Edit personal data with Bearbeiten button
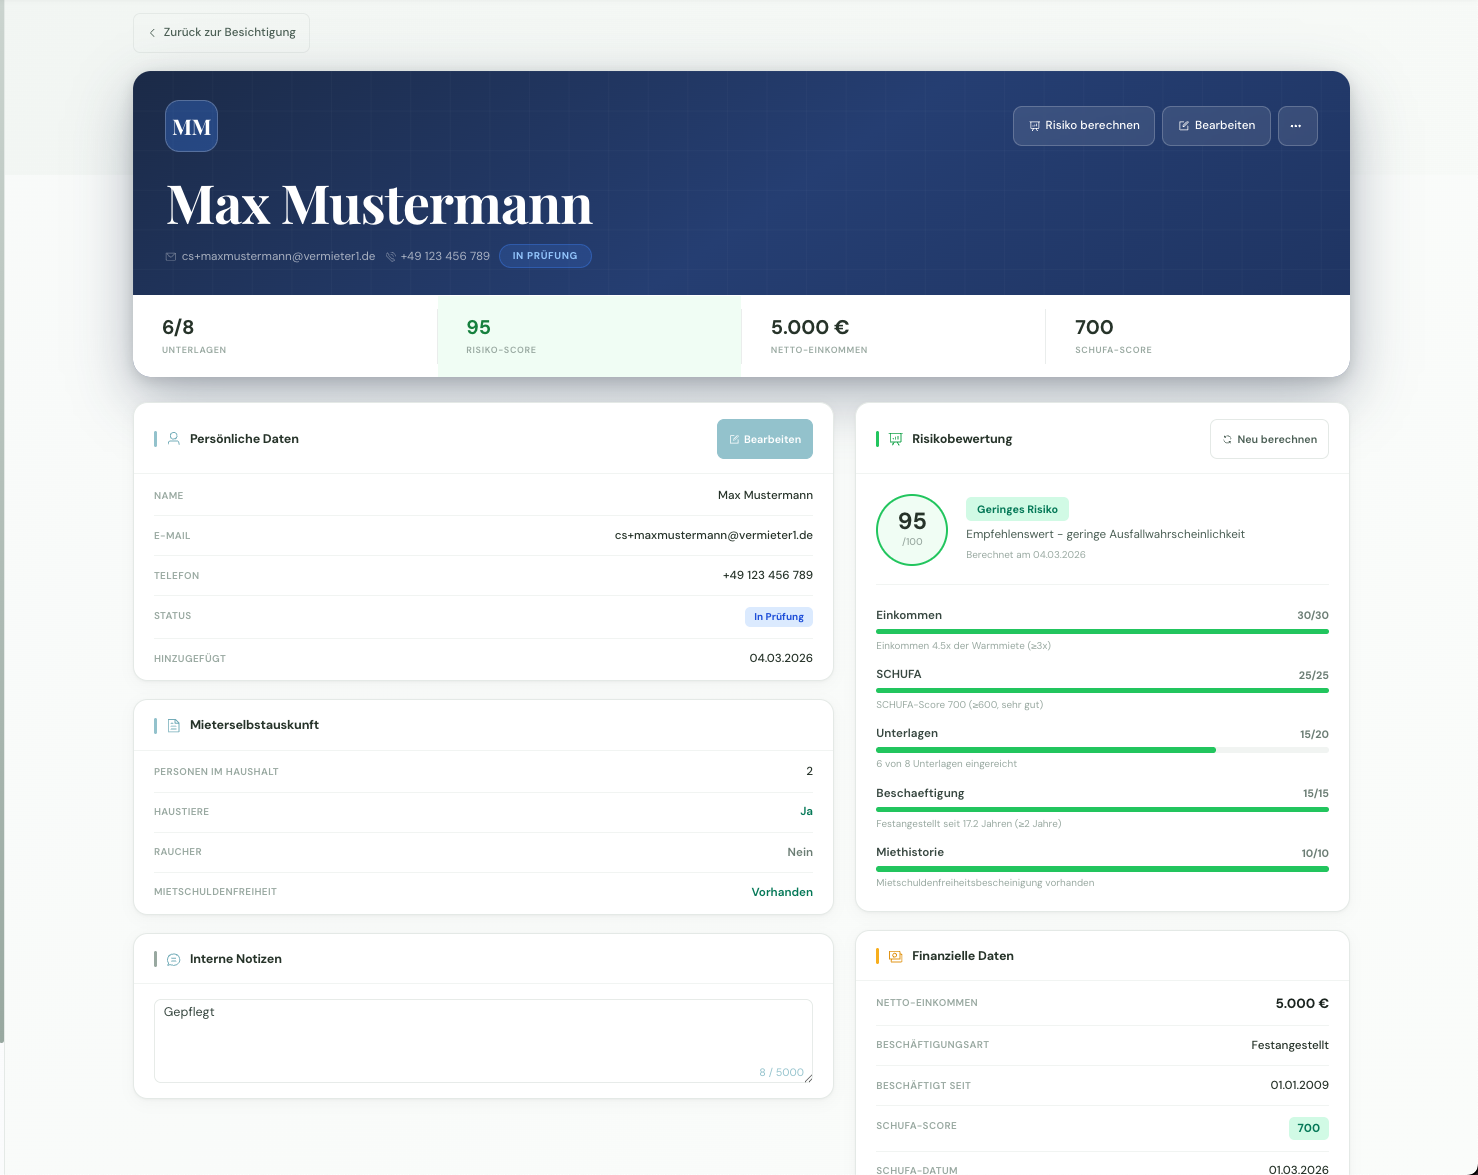The width and height of the screenshot is (1478, 1175). pos(765,439)
